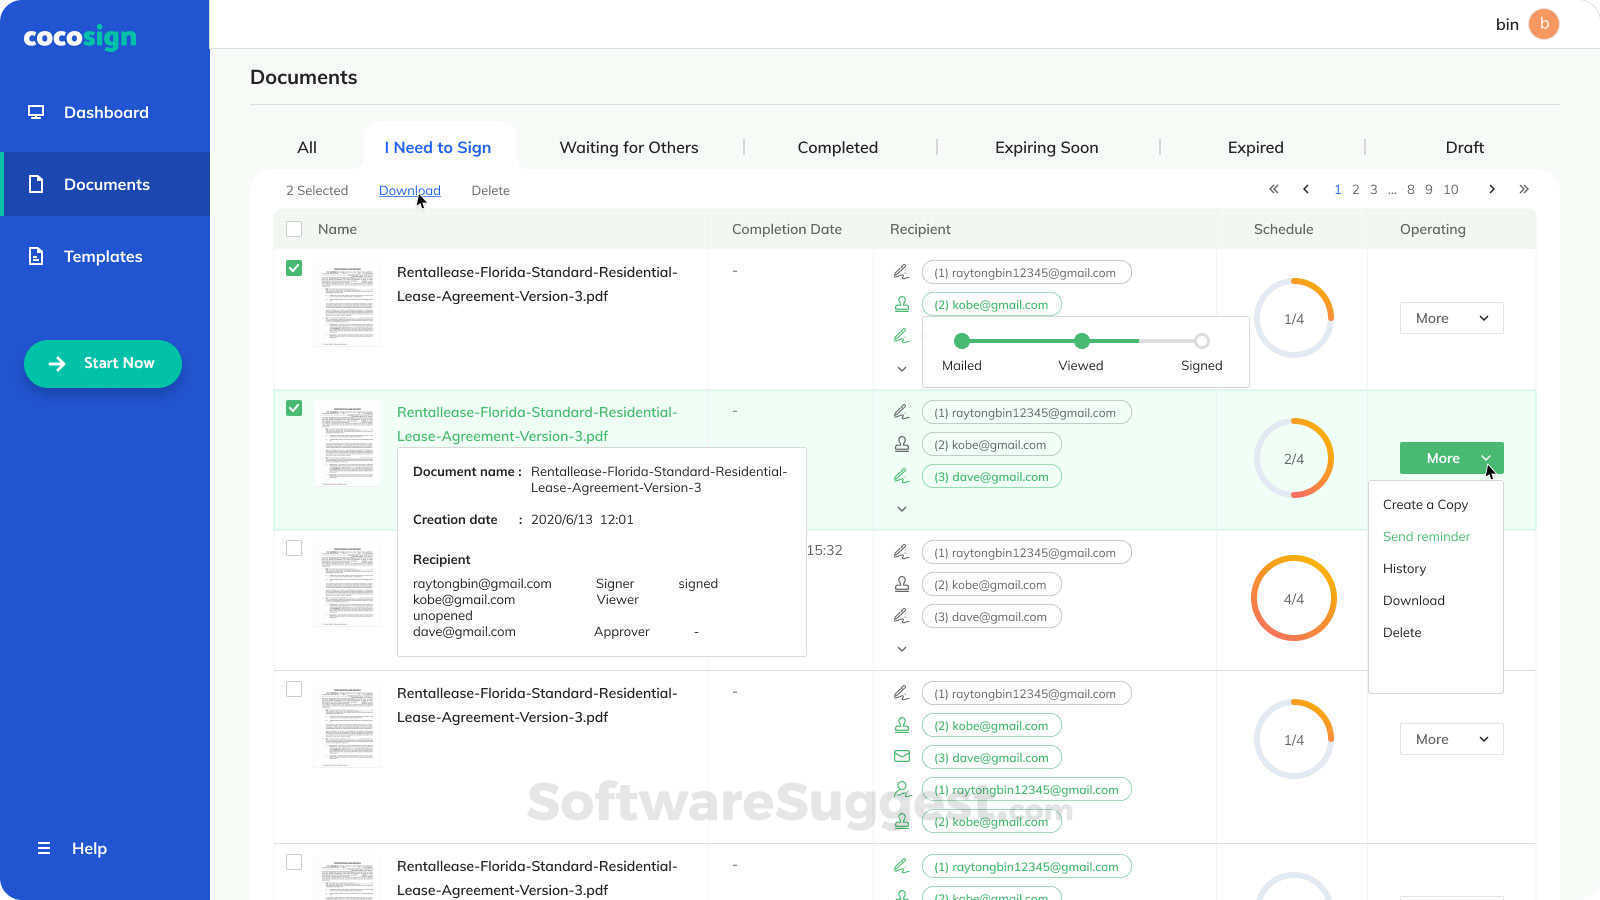Go to next page arrow
This screenshot has width=1600, height=900.
(x=1492, y=189)
